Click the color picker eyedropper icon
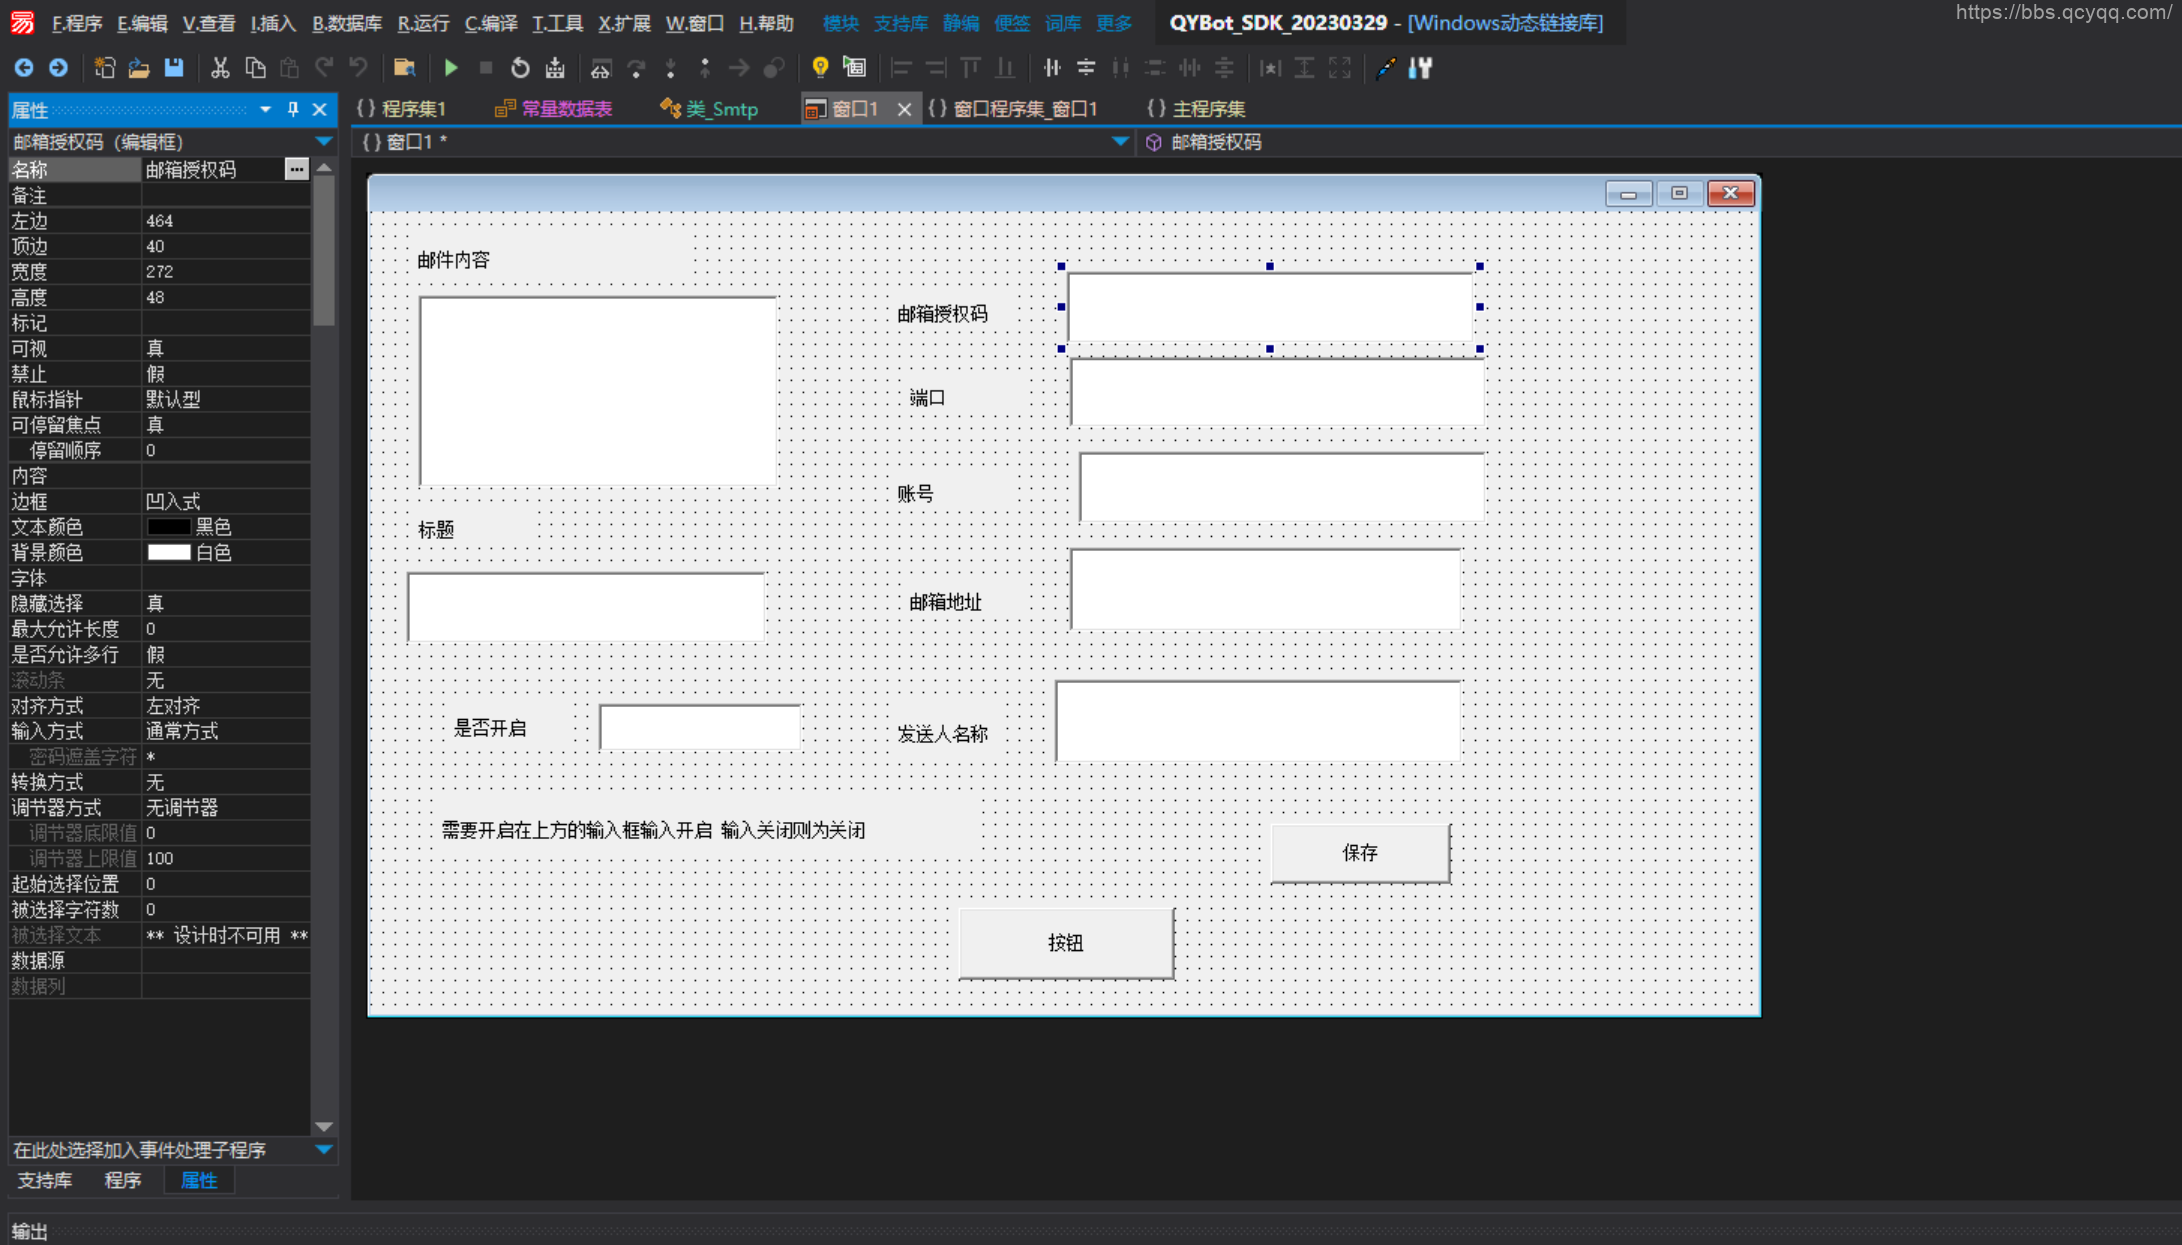 point(1386,68)
